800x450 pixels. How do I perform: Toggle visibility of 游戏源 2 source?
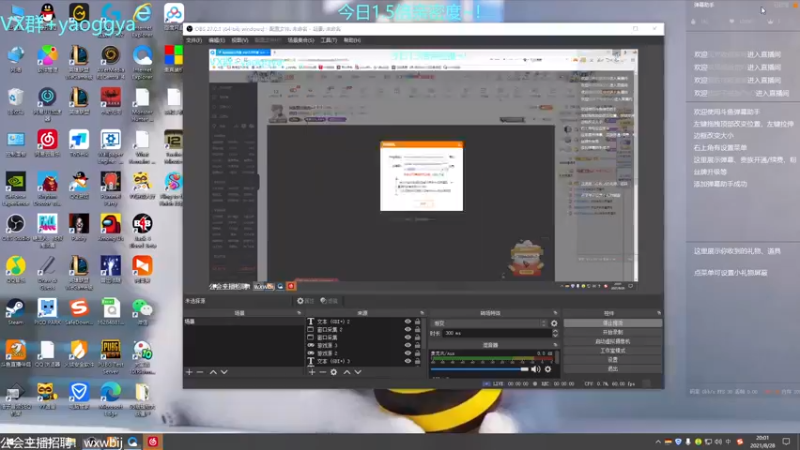408,353
